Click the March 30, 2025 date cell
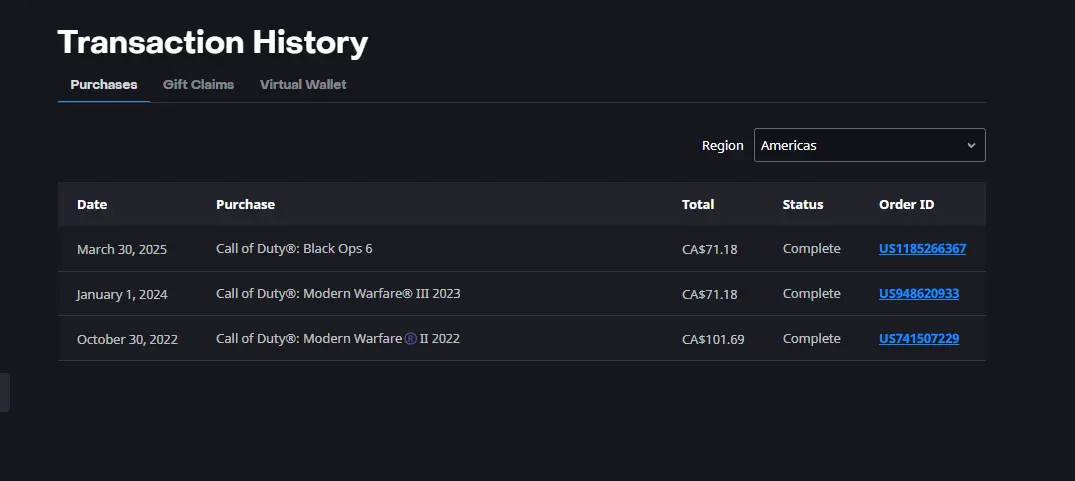The image size is (1075, 481). point(122,249)
